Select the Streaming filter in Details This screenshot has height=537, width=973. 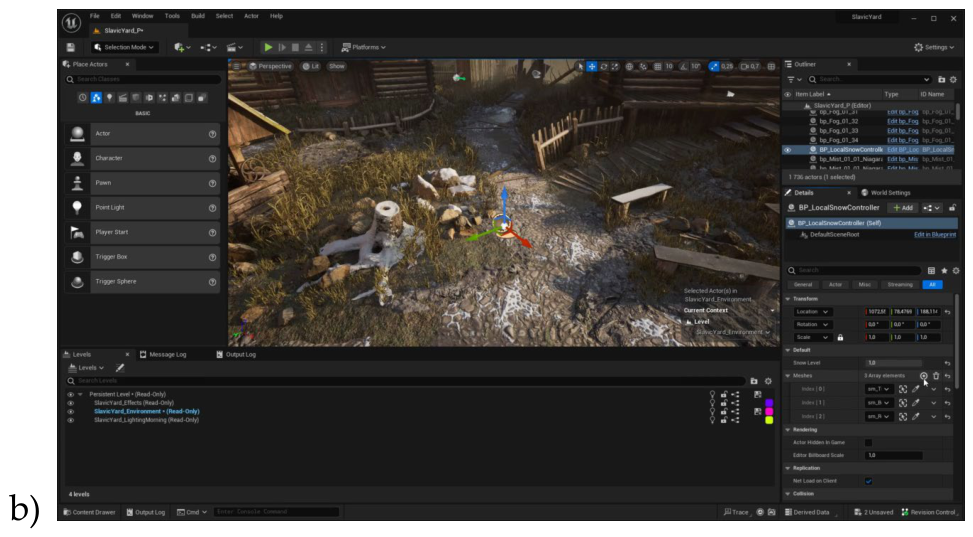point(900,285)
